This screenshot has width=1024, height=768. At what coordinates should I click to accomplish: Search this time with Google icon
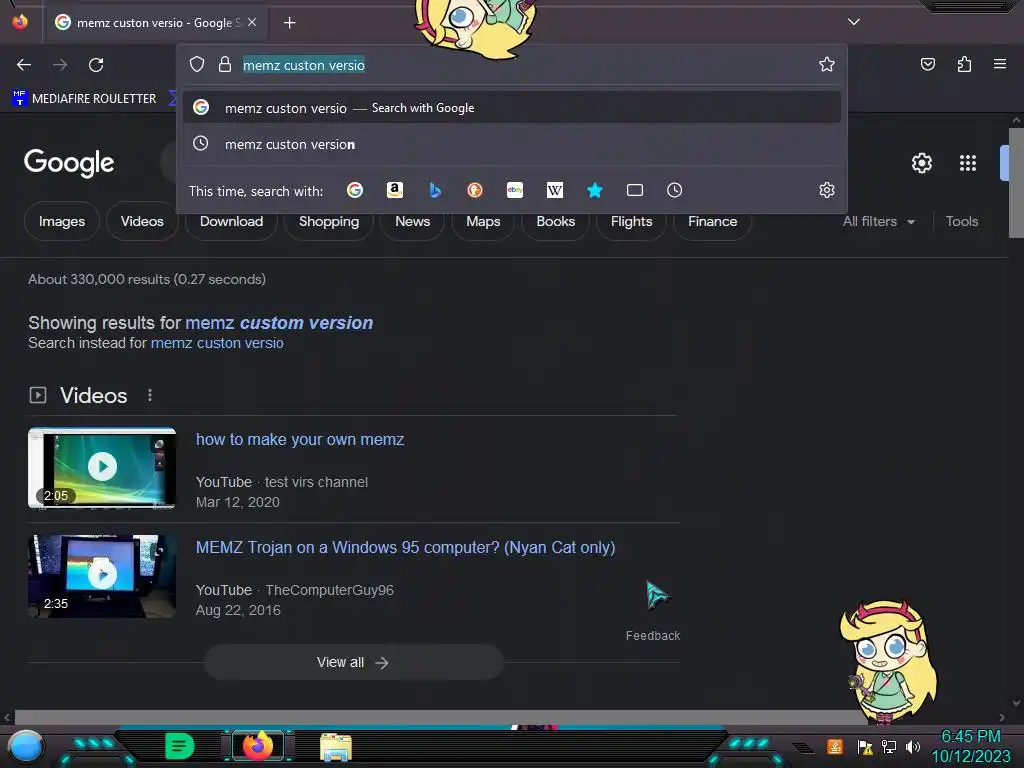tap(355, 190)
